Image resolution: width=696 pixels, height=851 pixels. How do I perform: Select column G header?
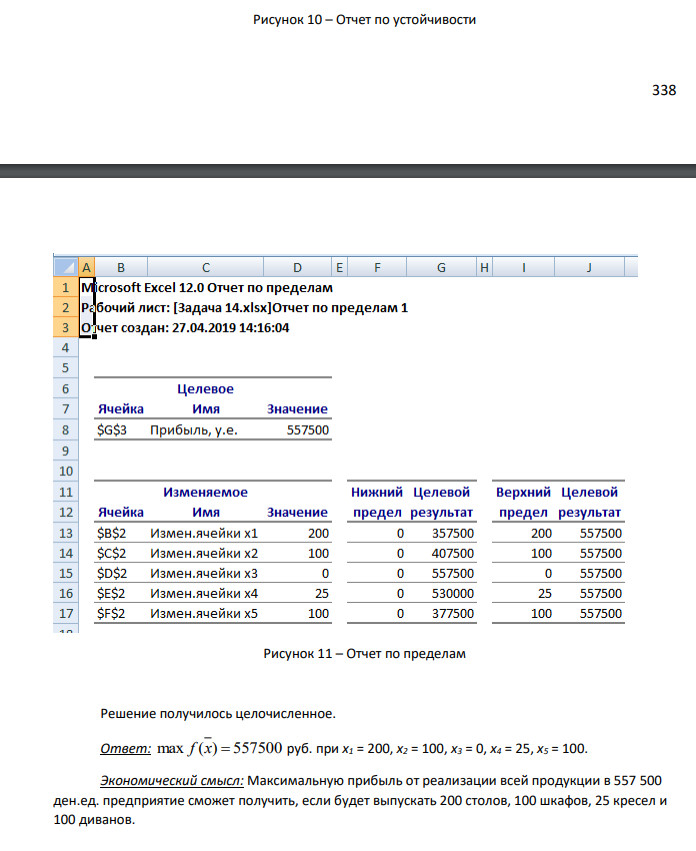[441, 267]
